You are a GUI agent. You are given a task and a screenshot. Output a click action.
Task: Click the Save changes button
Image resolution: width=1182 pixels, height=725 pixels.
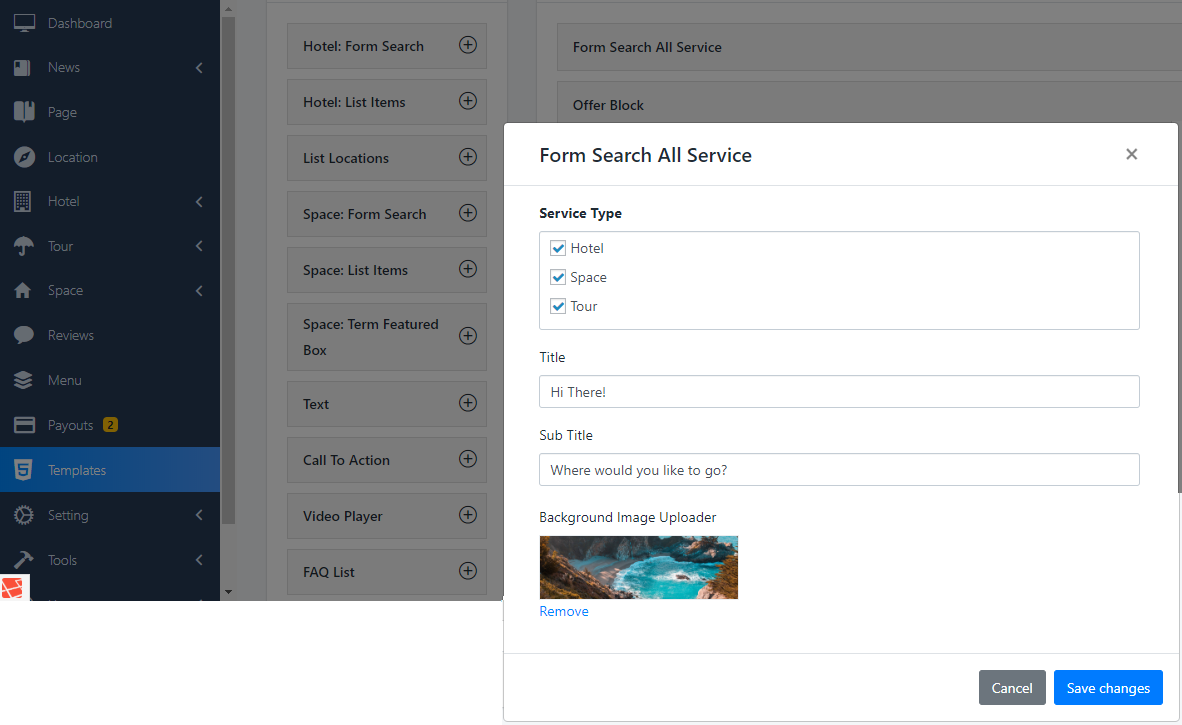pyautogui.click(x=1107, y=688)
